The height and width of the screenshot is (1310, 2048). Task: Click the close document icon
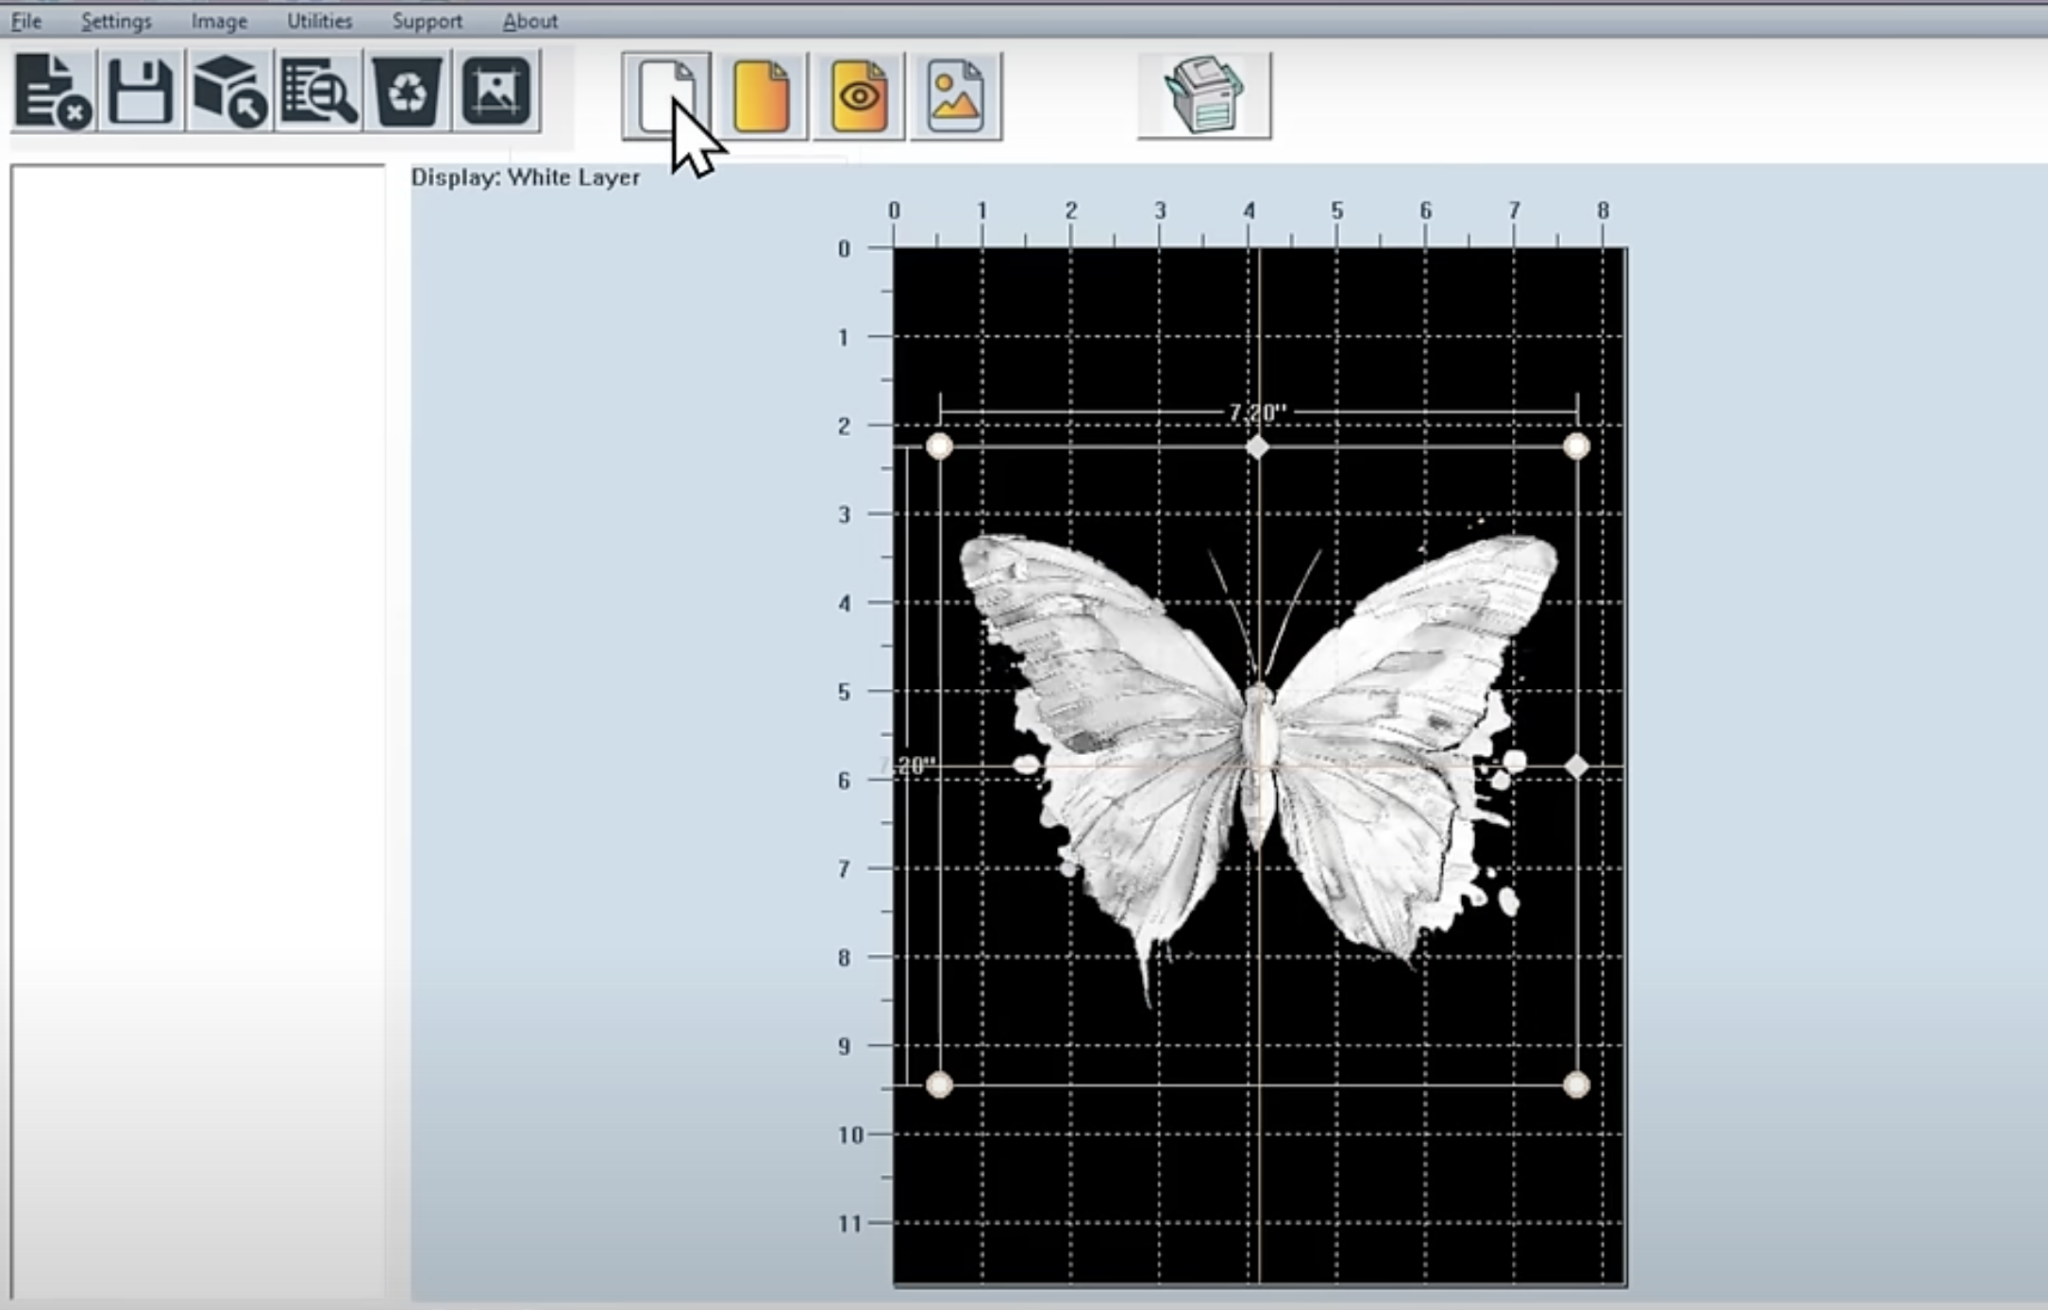(54, 92)
